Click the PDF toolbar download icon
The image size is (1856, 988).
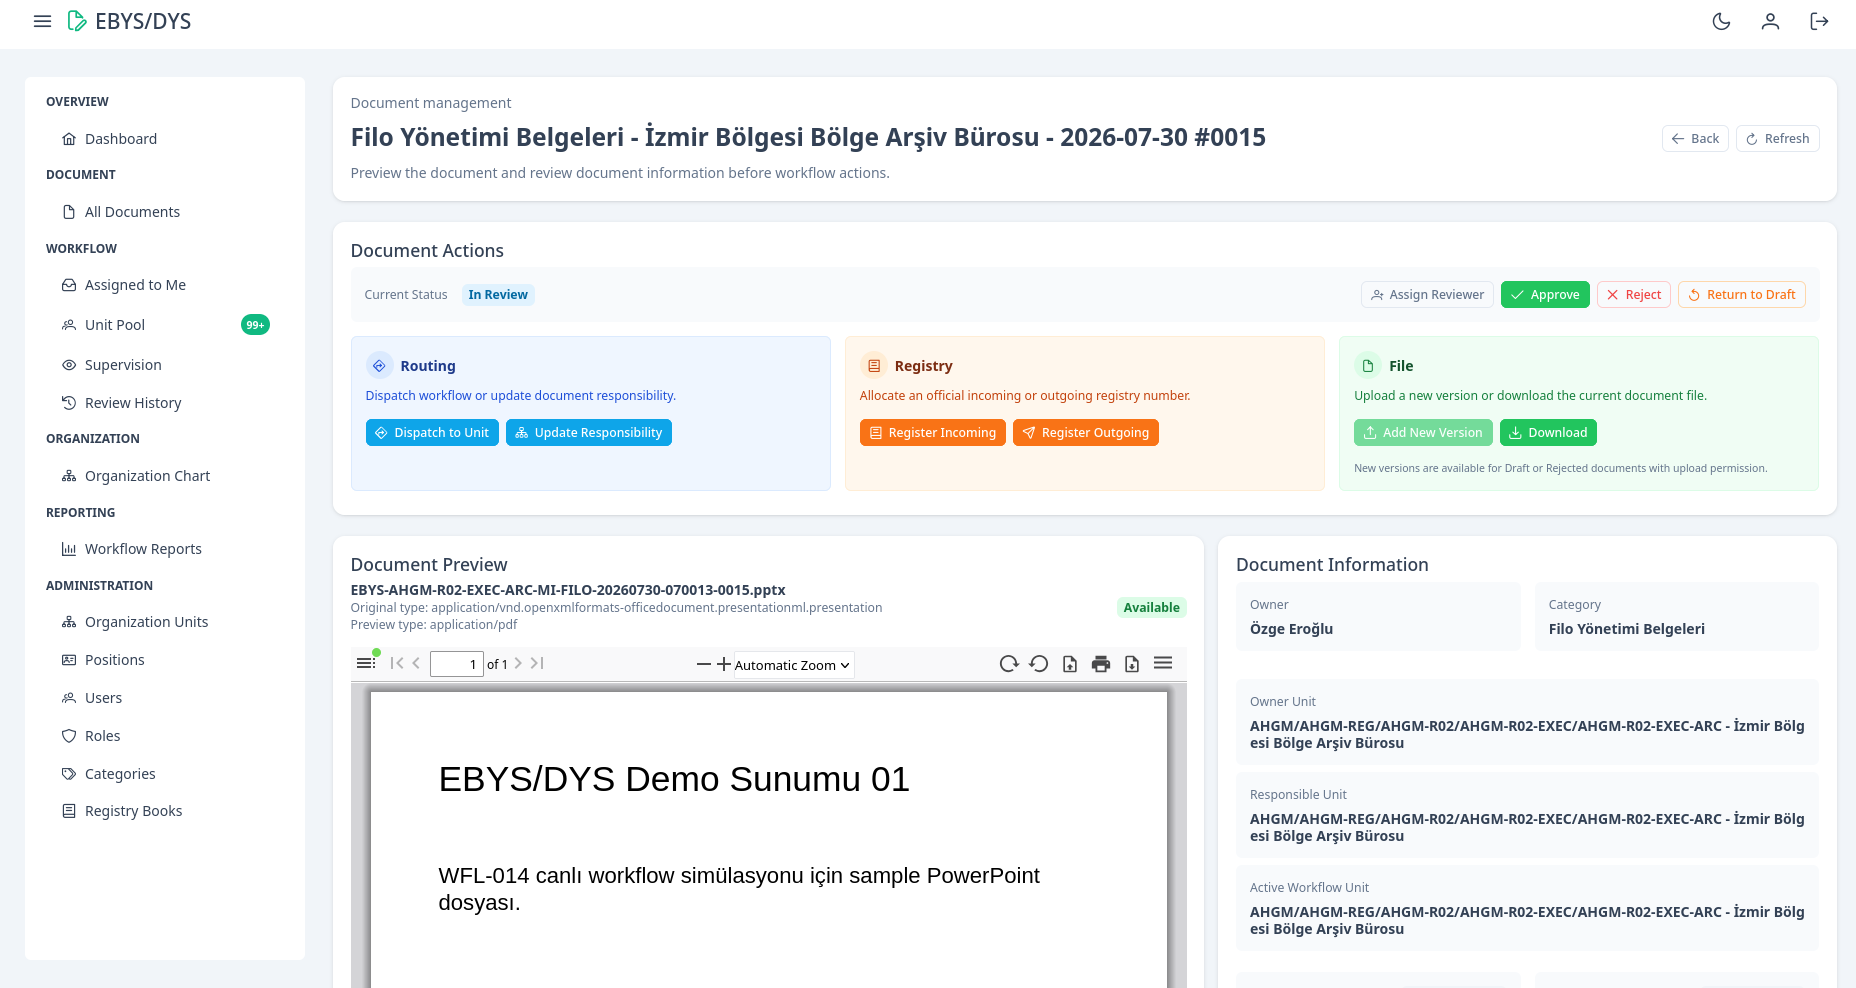click(1132, 664)
